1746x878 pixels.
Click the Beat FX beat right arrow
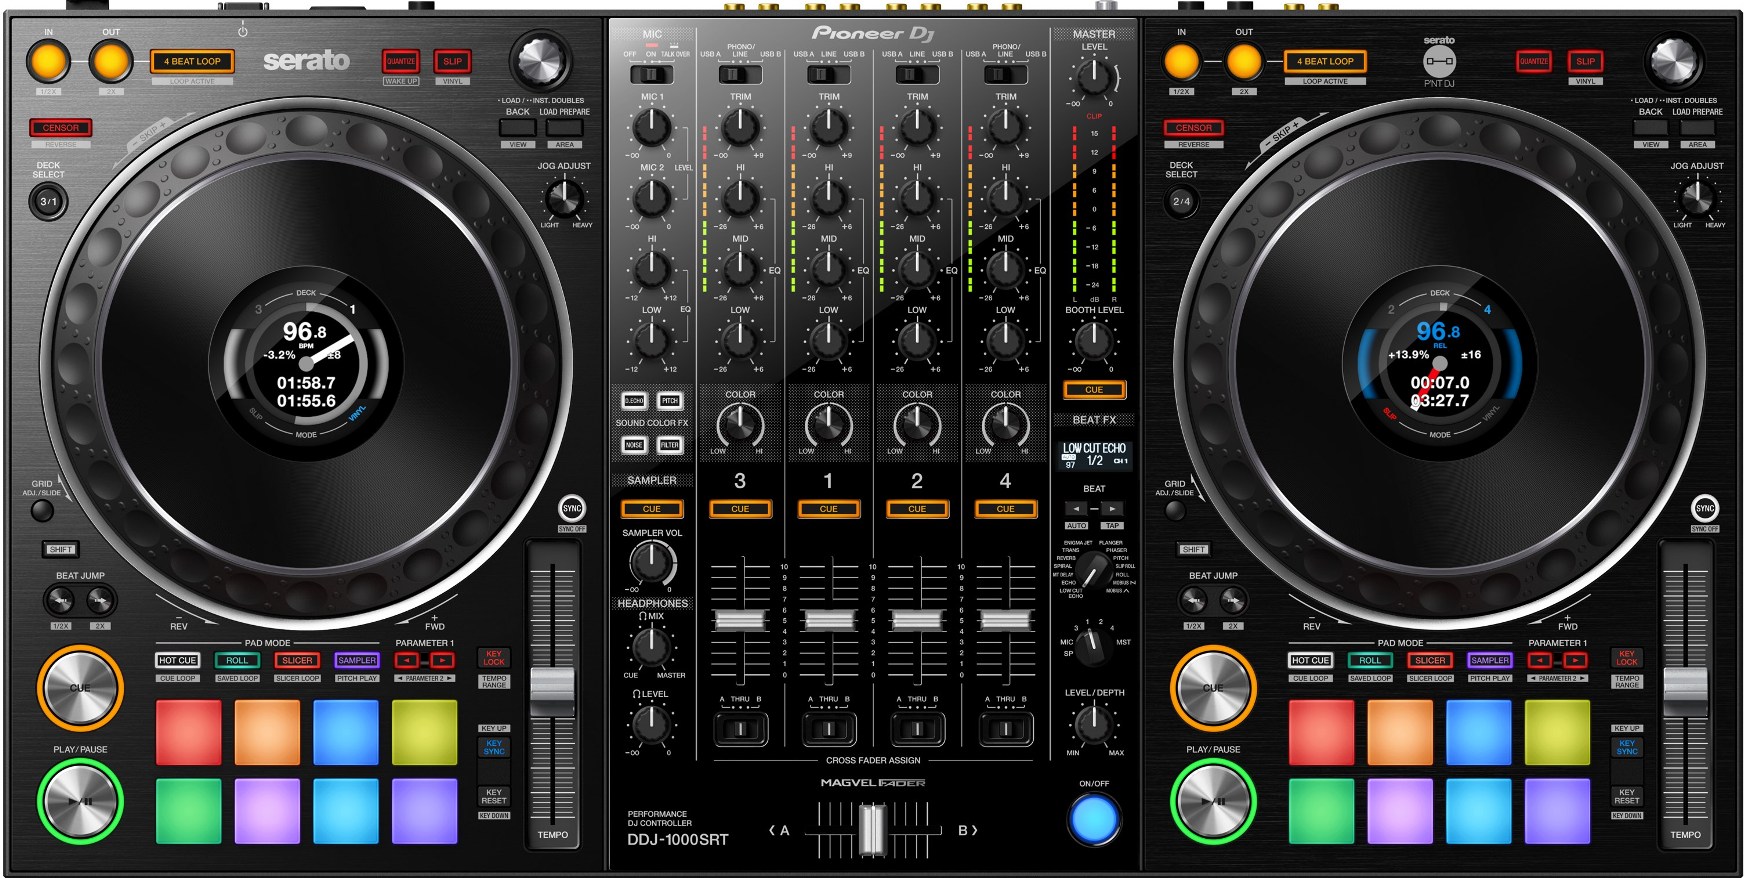point(1112,509)
